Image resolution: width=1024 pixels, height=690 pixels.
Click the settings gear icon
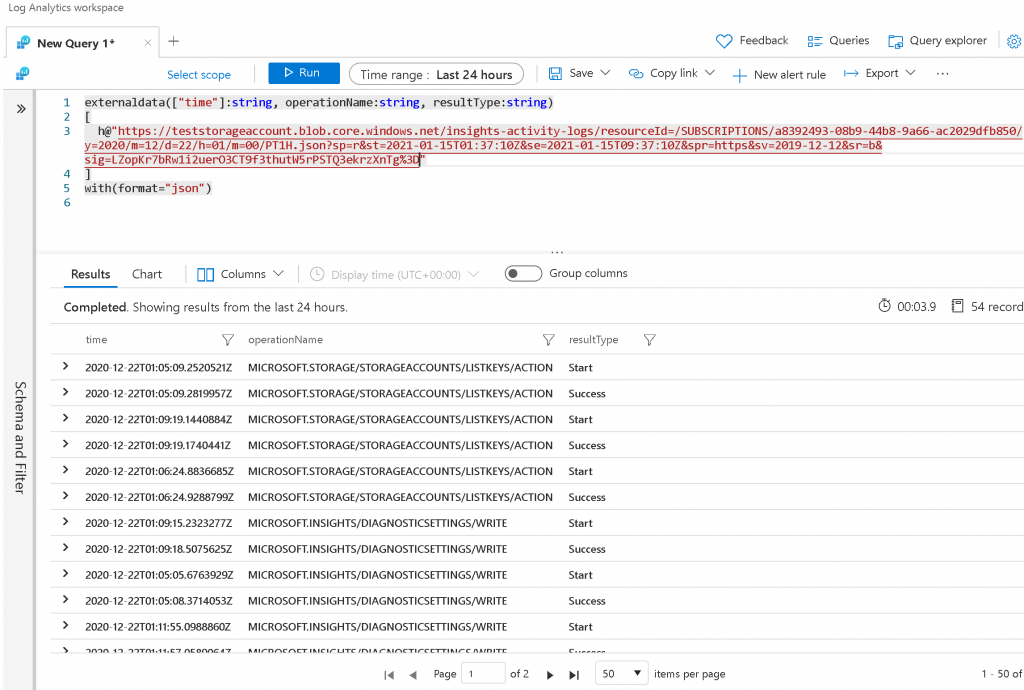(1013, 41)
